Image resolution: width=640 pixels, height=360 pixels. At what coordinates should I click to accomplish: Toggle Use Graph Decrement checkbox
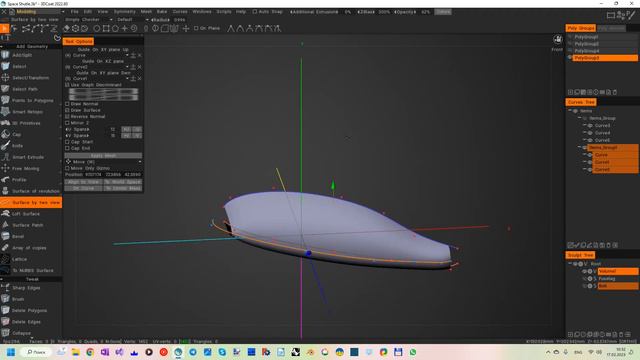(x=67, y=85)
